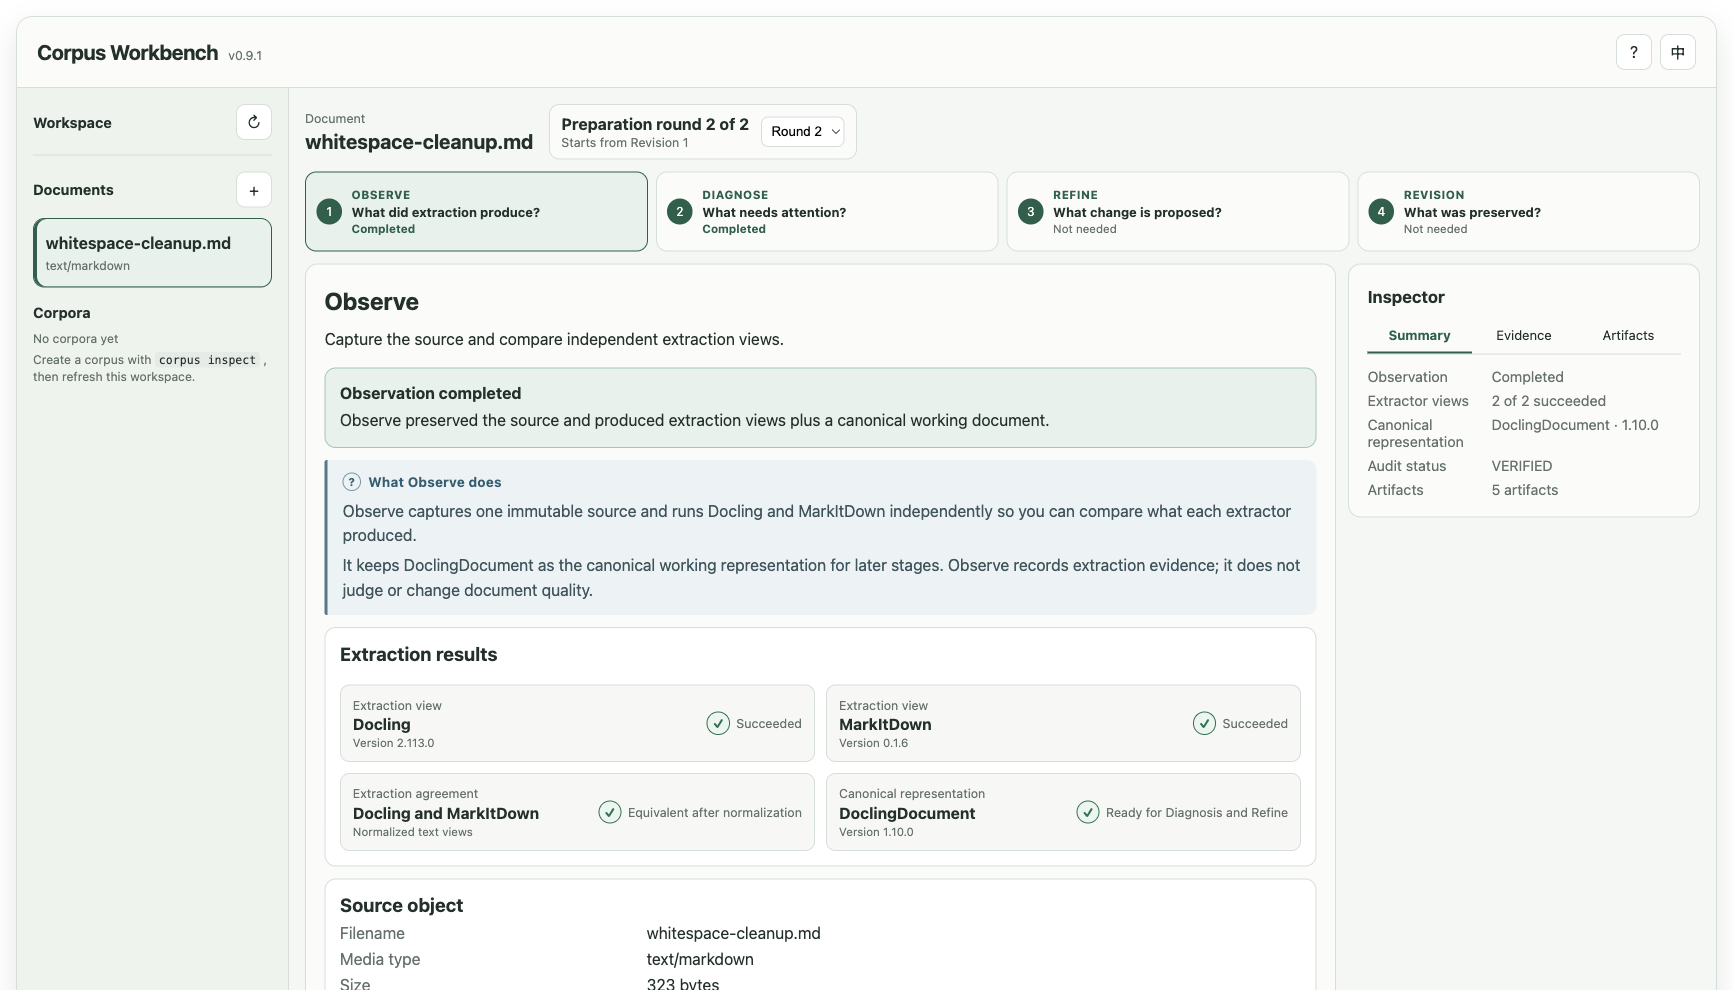The image size is (1733, 990).
Task: Select whitespace-cleanup.md in Documents list
Action: pyautogui.click(x=152, y=253)
